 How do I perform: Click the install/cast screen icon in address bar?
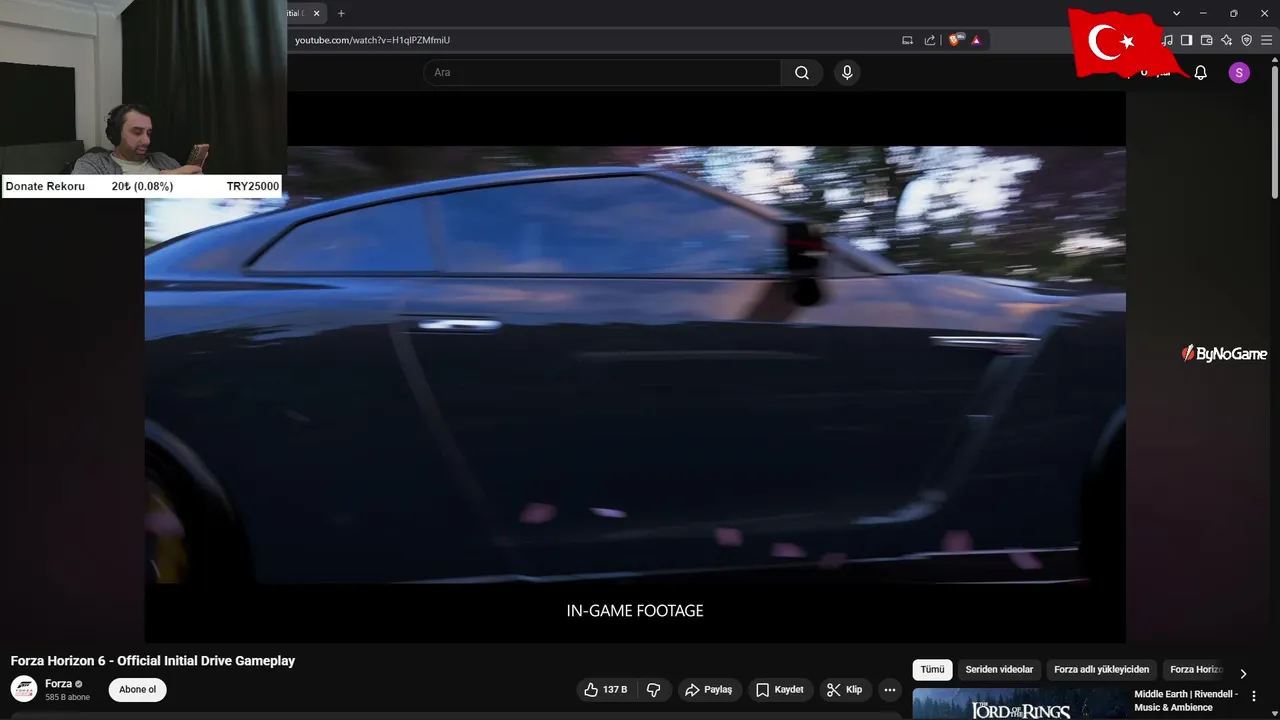(x=908, y=40)
